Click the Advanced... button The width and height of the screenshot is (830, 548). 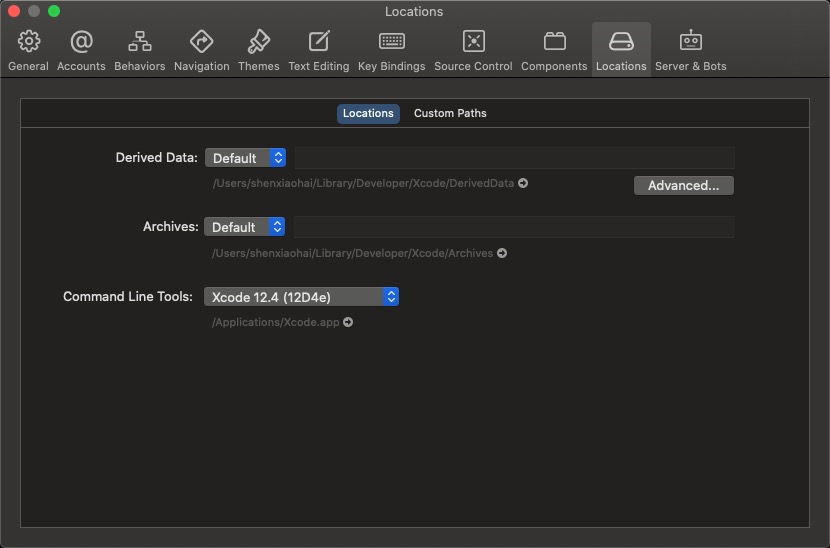(x=684, y=185)
